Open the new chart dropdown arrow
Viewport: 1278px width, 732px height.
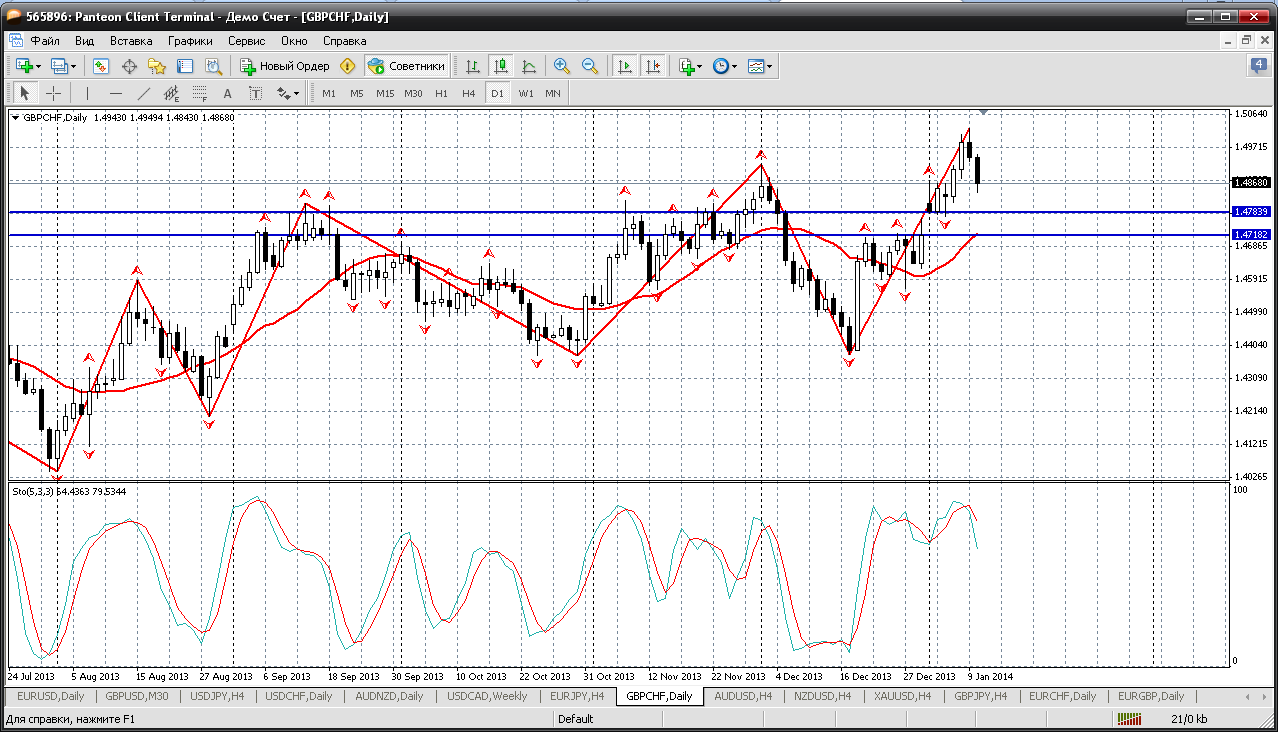pyautogui.click(x=39, y=66)
